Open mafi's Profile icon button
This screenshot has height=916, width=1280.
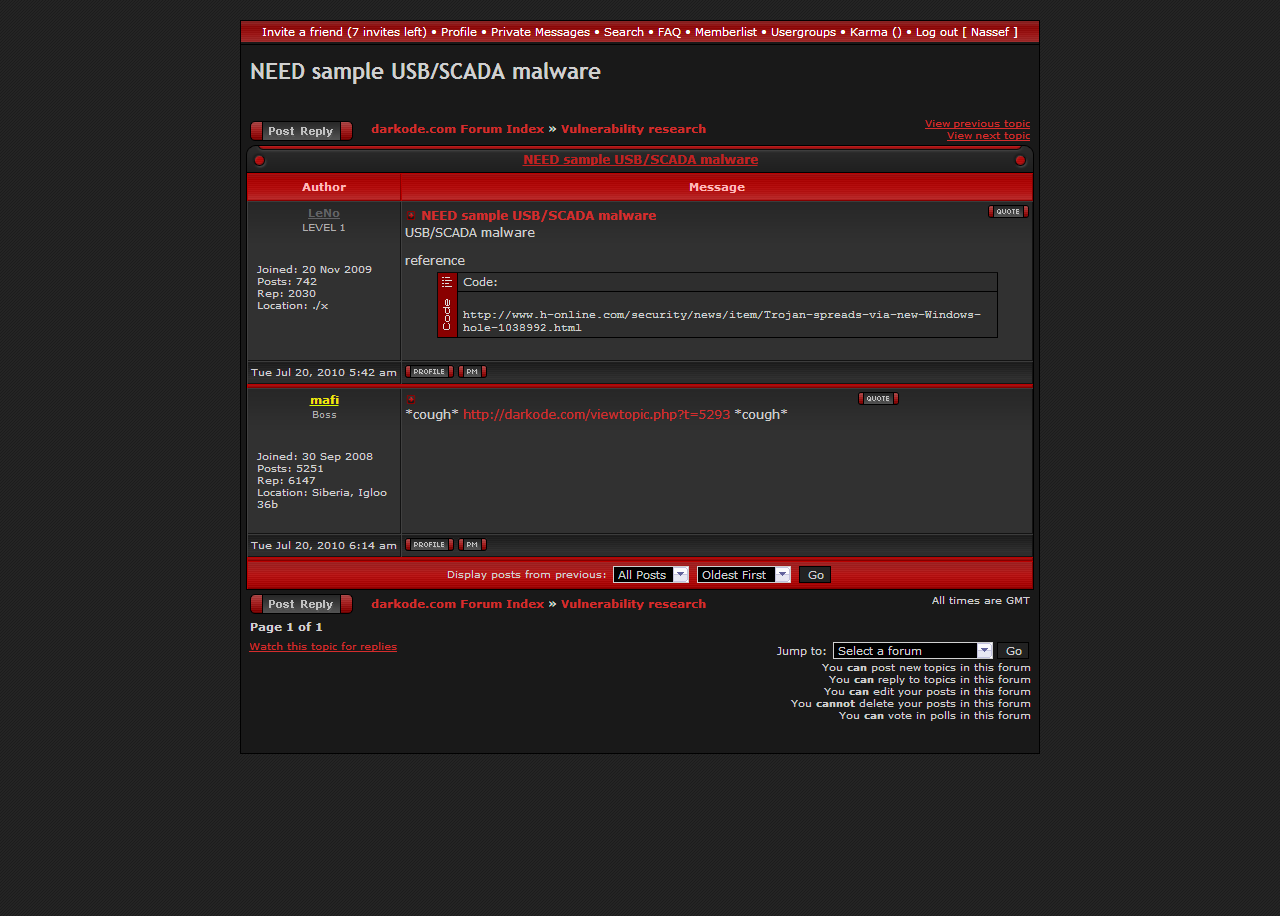coord(429,545)
